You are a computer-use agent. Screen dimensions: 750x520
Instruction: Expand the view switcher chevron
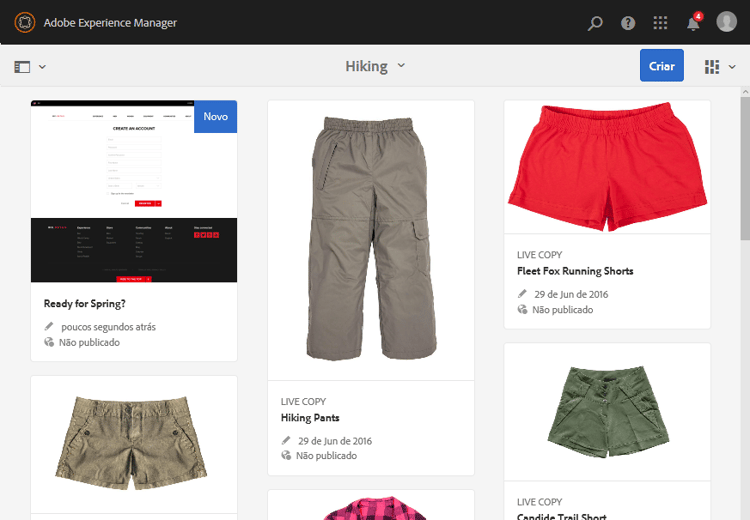click(x=732, y=67)
